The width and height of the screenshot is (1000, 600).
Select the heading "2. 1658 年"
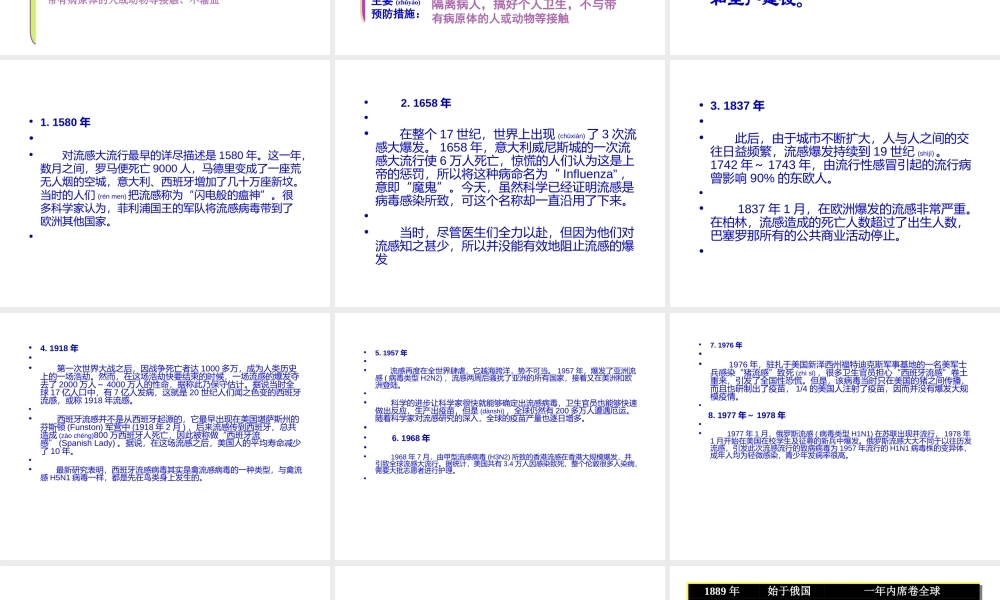(x=426, y=103)
